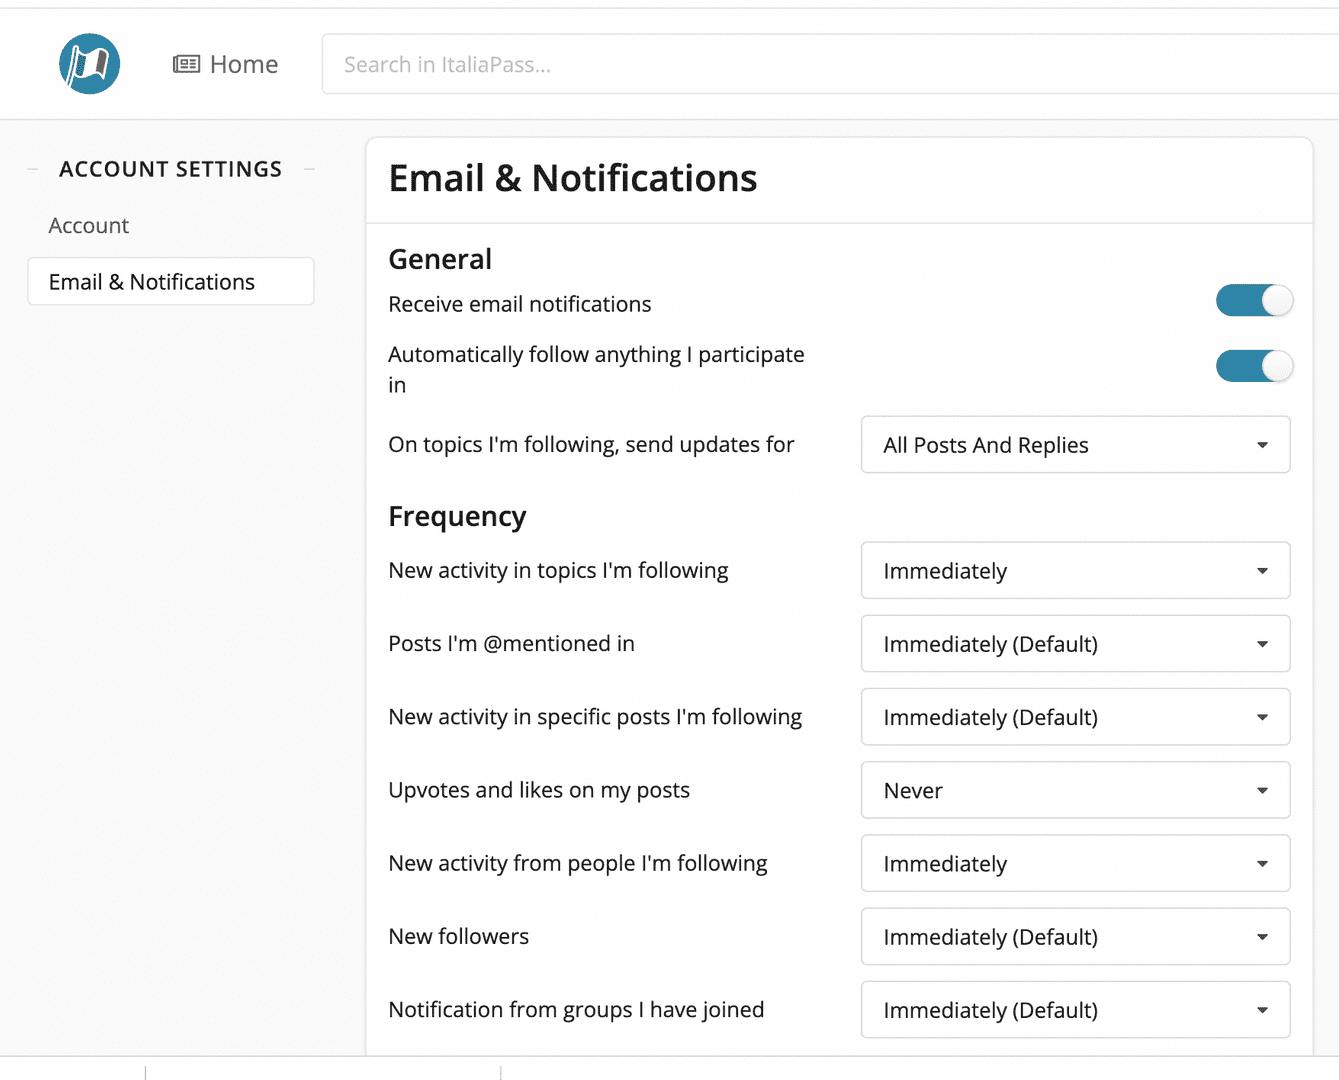This screenshot has width=1339, height=1080.
Task: Open Upvotes and likes Never dropdown
Action: click(x=1075, y=791)
